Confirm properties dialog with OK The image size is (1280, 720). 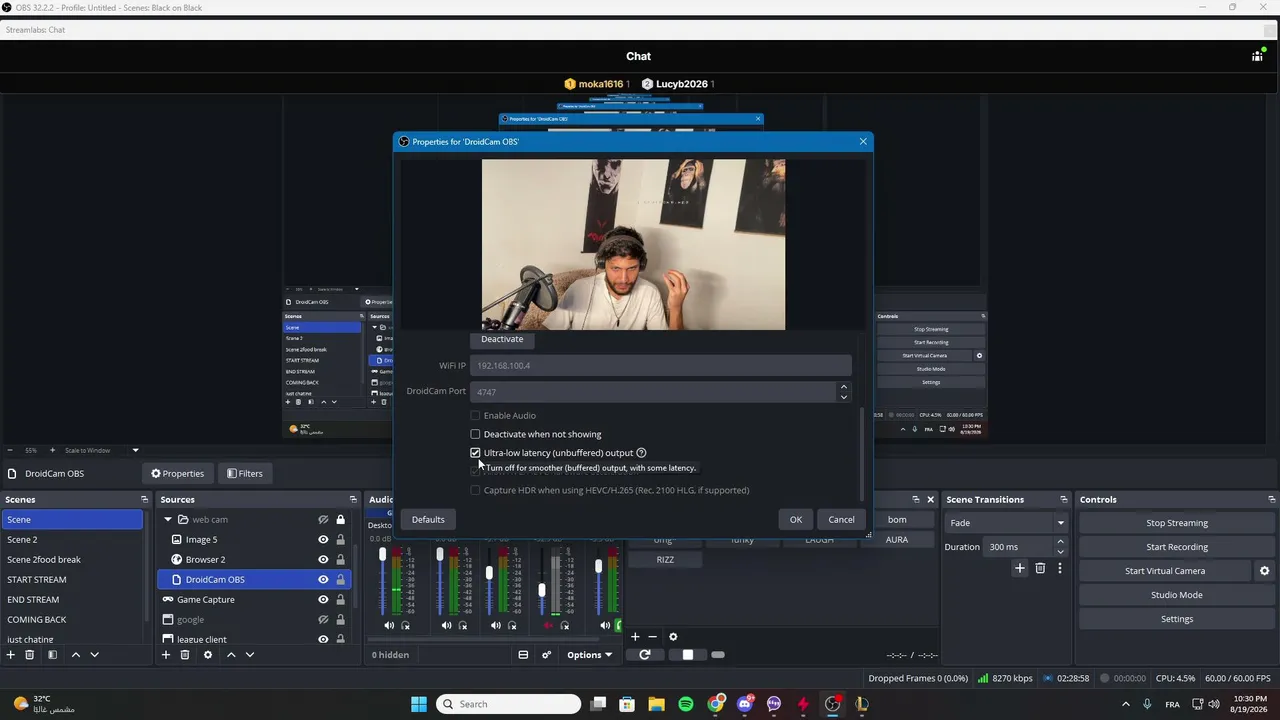[x=796, y=519]
